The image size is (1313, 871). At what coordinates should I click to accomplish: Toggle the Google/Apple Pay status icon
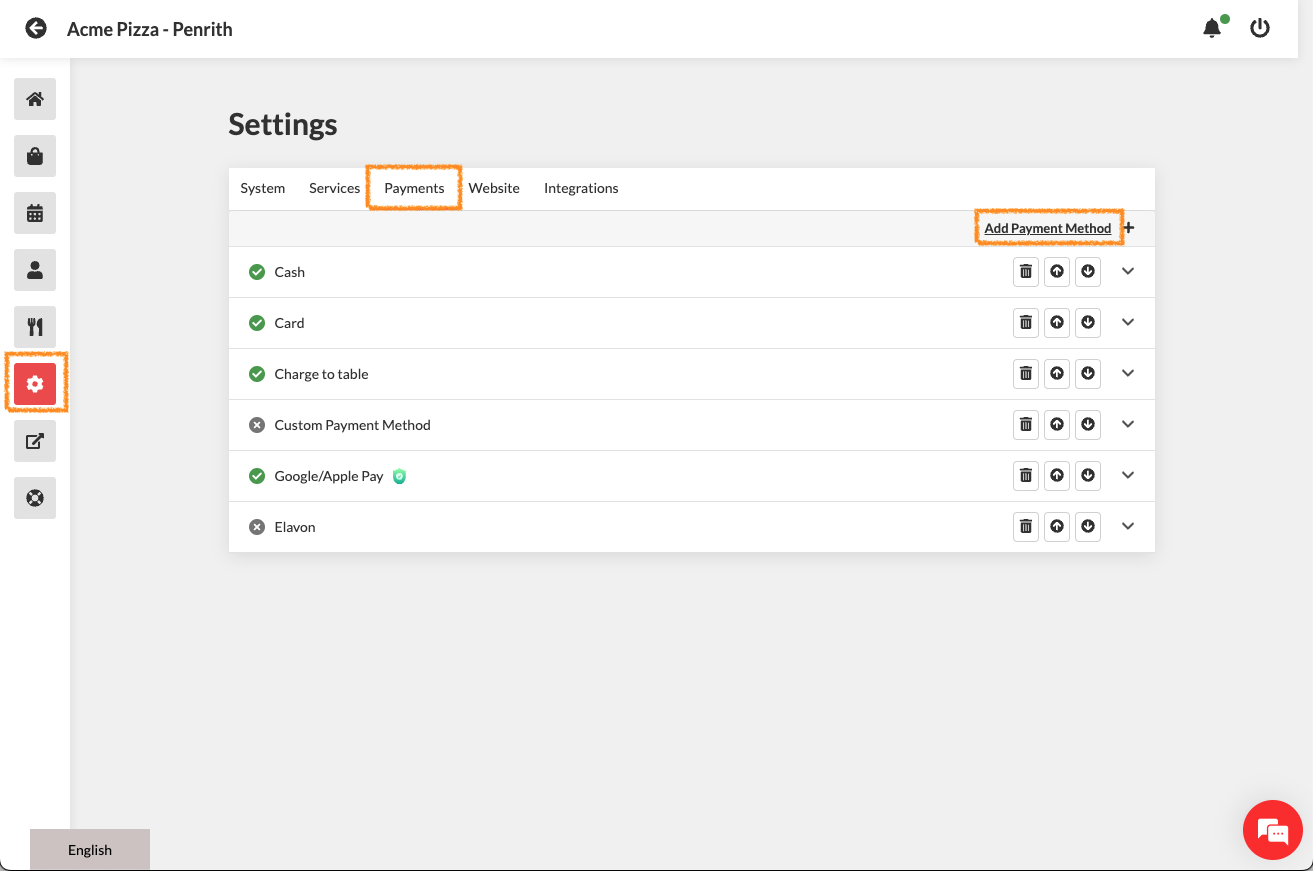point(257,476)
